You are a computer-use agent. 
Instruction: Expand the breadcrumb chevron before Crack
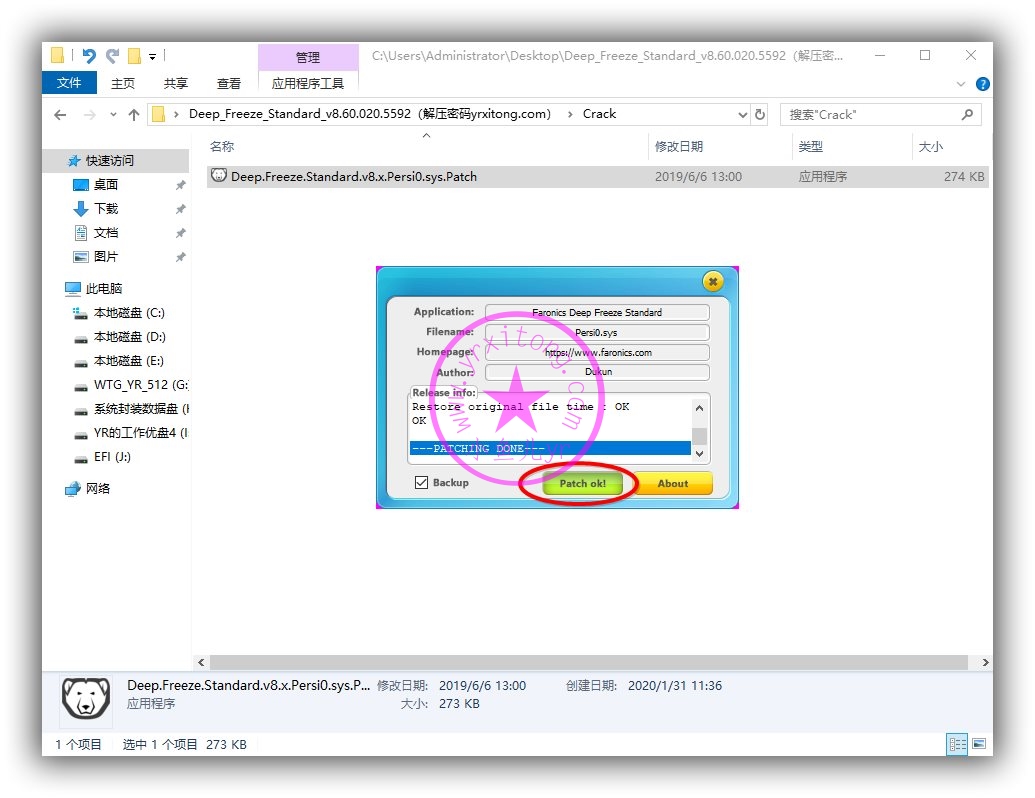click(570, 114)
